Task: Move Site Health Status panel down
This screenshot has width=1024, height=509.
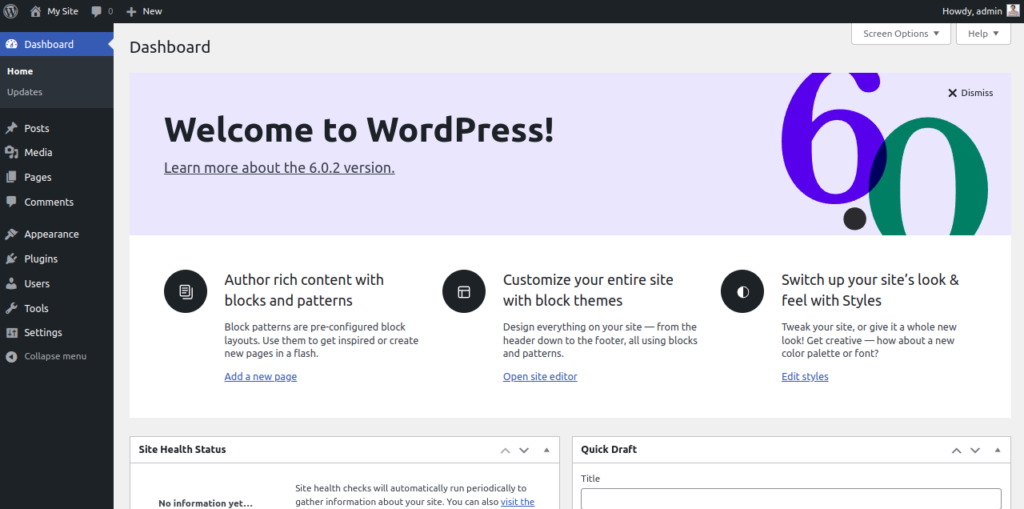Action: tap(524, 450)
